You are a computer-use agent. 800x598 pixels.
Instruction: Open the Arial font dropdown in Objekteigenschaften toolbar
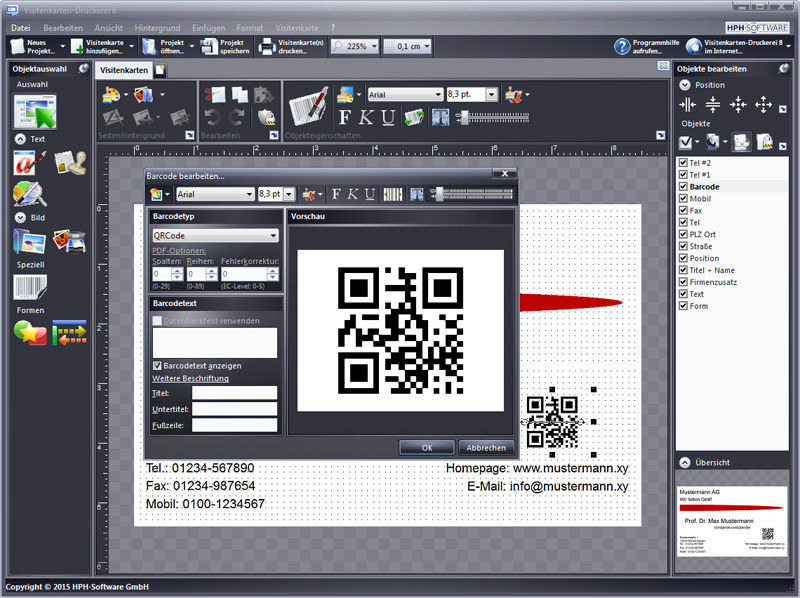pos(405,94)
